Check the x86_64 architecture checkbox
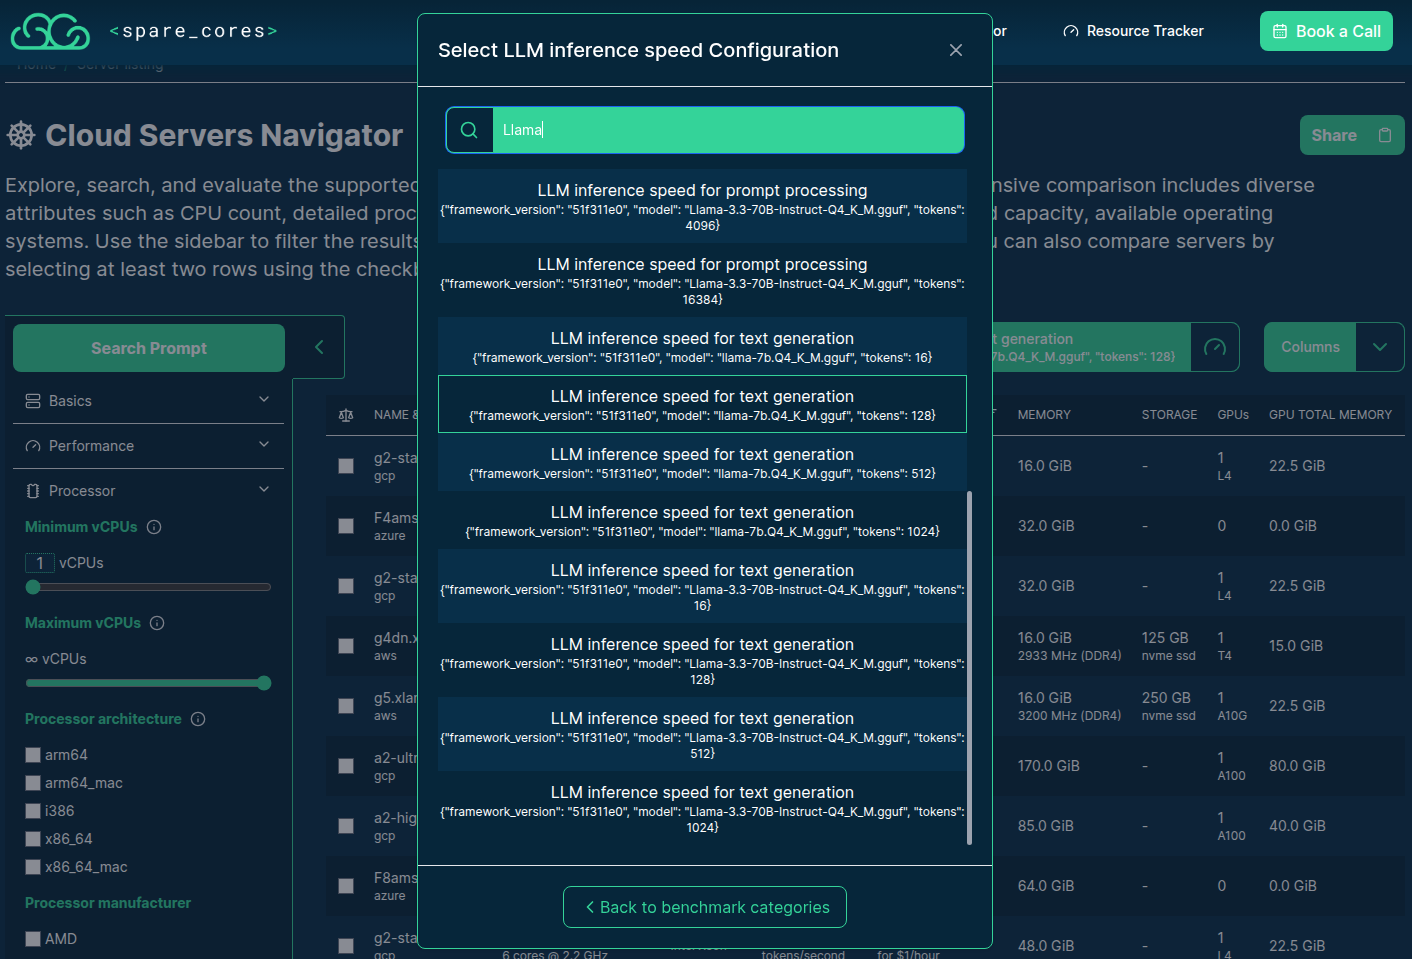Viewport: 1412px width, 959px height. click(x=33, y=839)
